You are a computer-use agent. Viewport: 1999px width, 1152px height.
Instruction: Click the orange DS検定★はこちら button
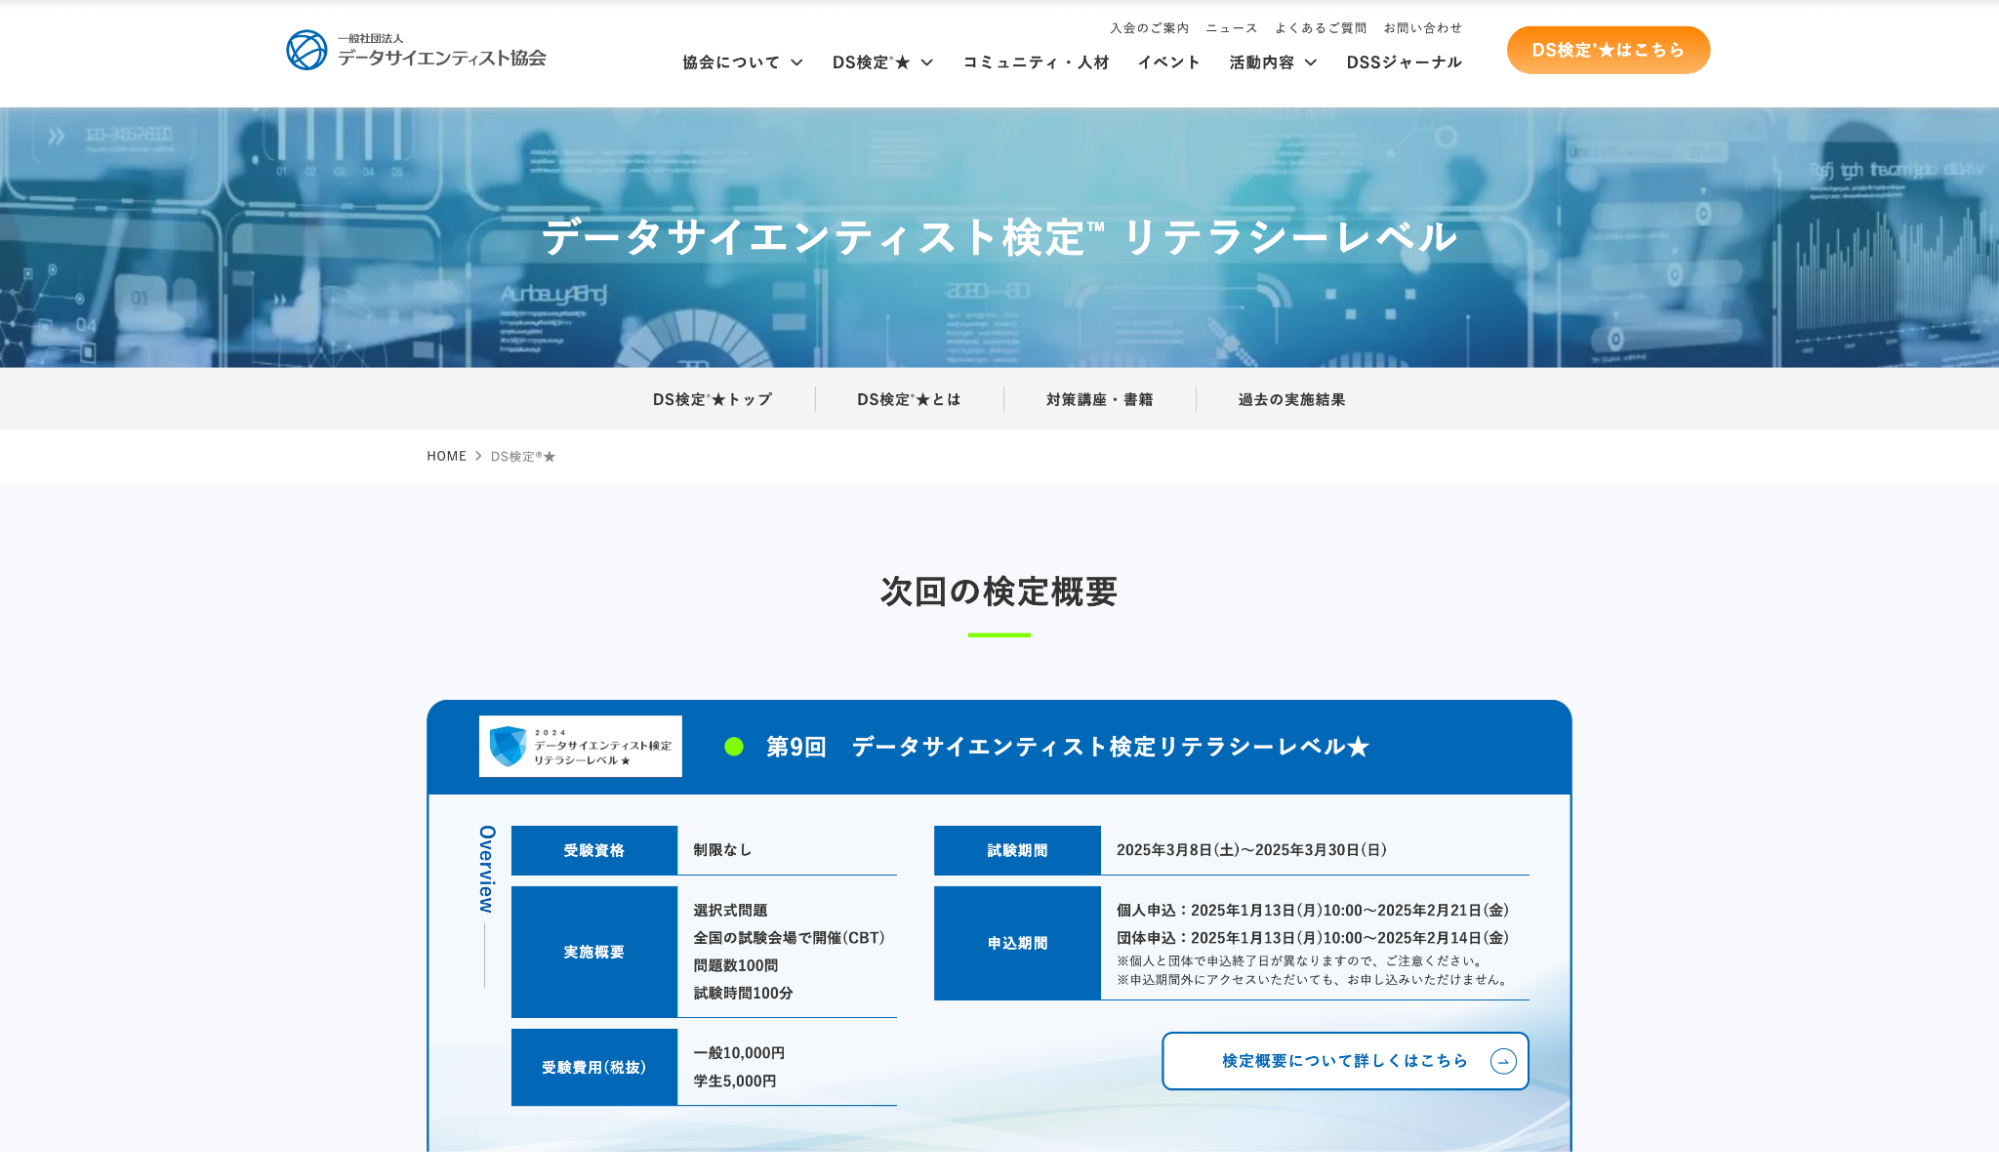click(1608, 50)
